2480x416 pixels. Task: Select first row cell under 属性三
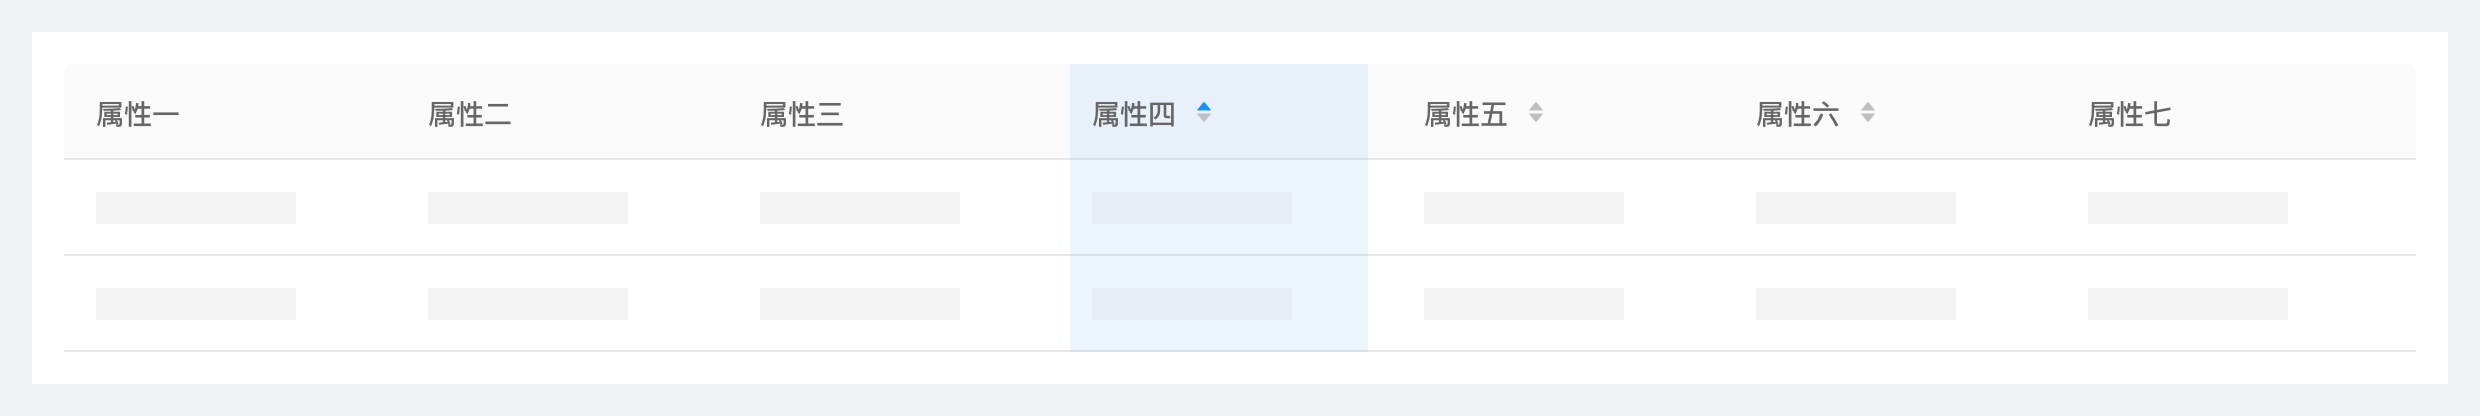click(x=860, y=208)
